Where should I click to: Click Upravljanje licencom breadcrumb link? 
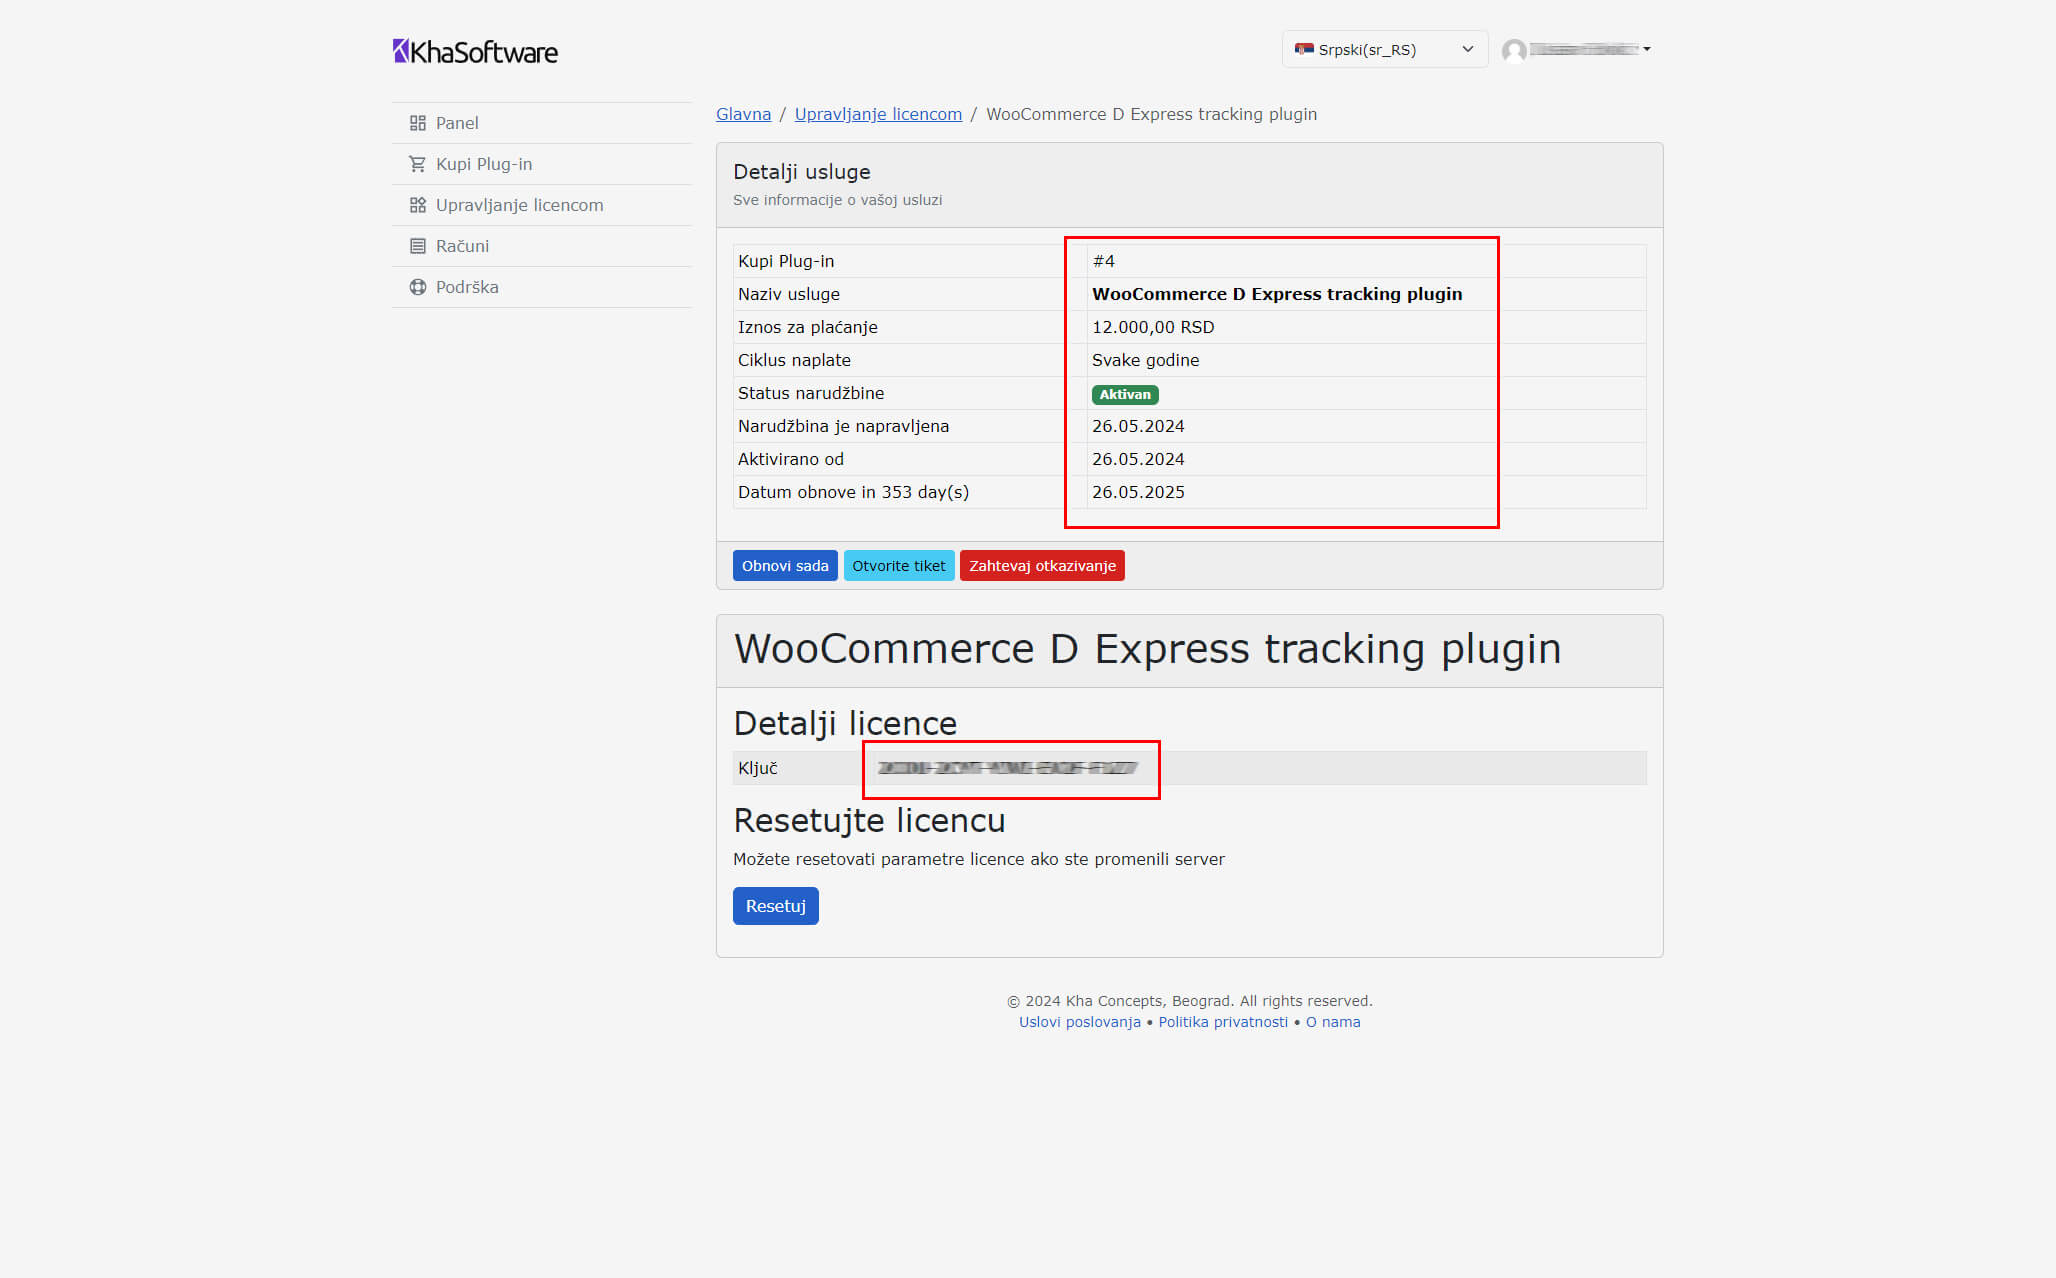[x=878, y=114]
